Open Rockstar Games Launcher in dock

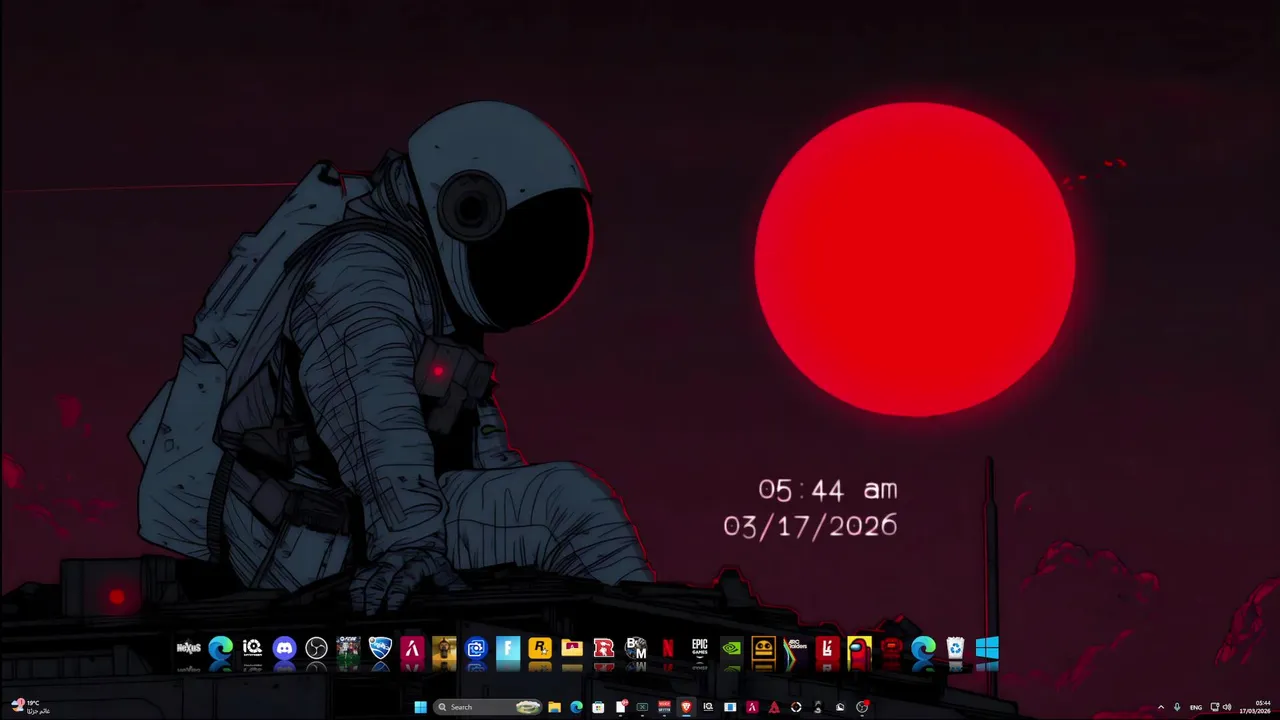(540, 649)
